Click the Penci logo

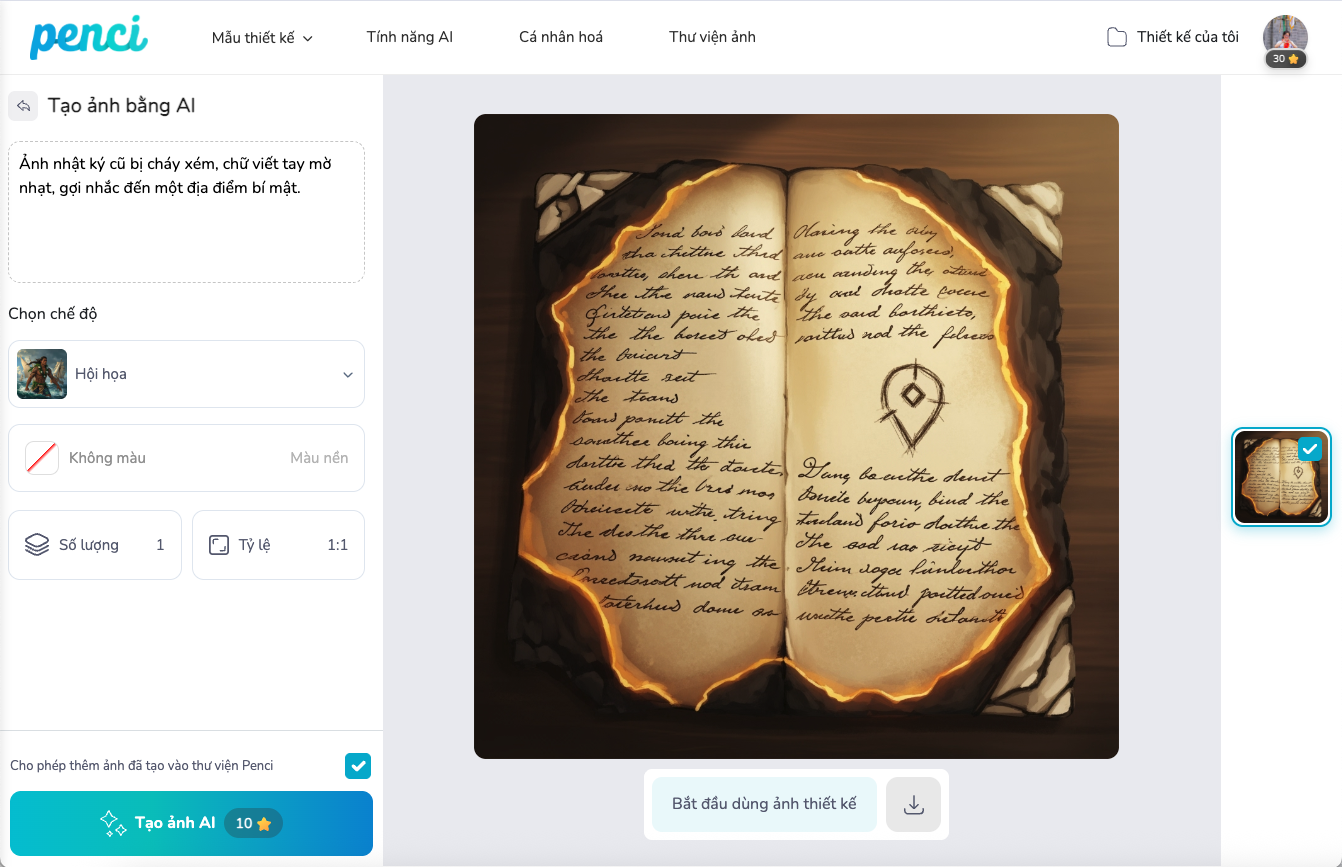(x=89, y=37)
